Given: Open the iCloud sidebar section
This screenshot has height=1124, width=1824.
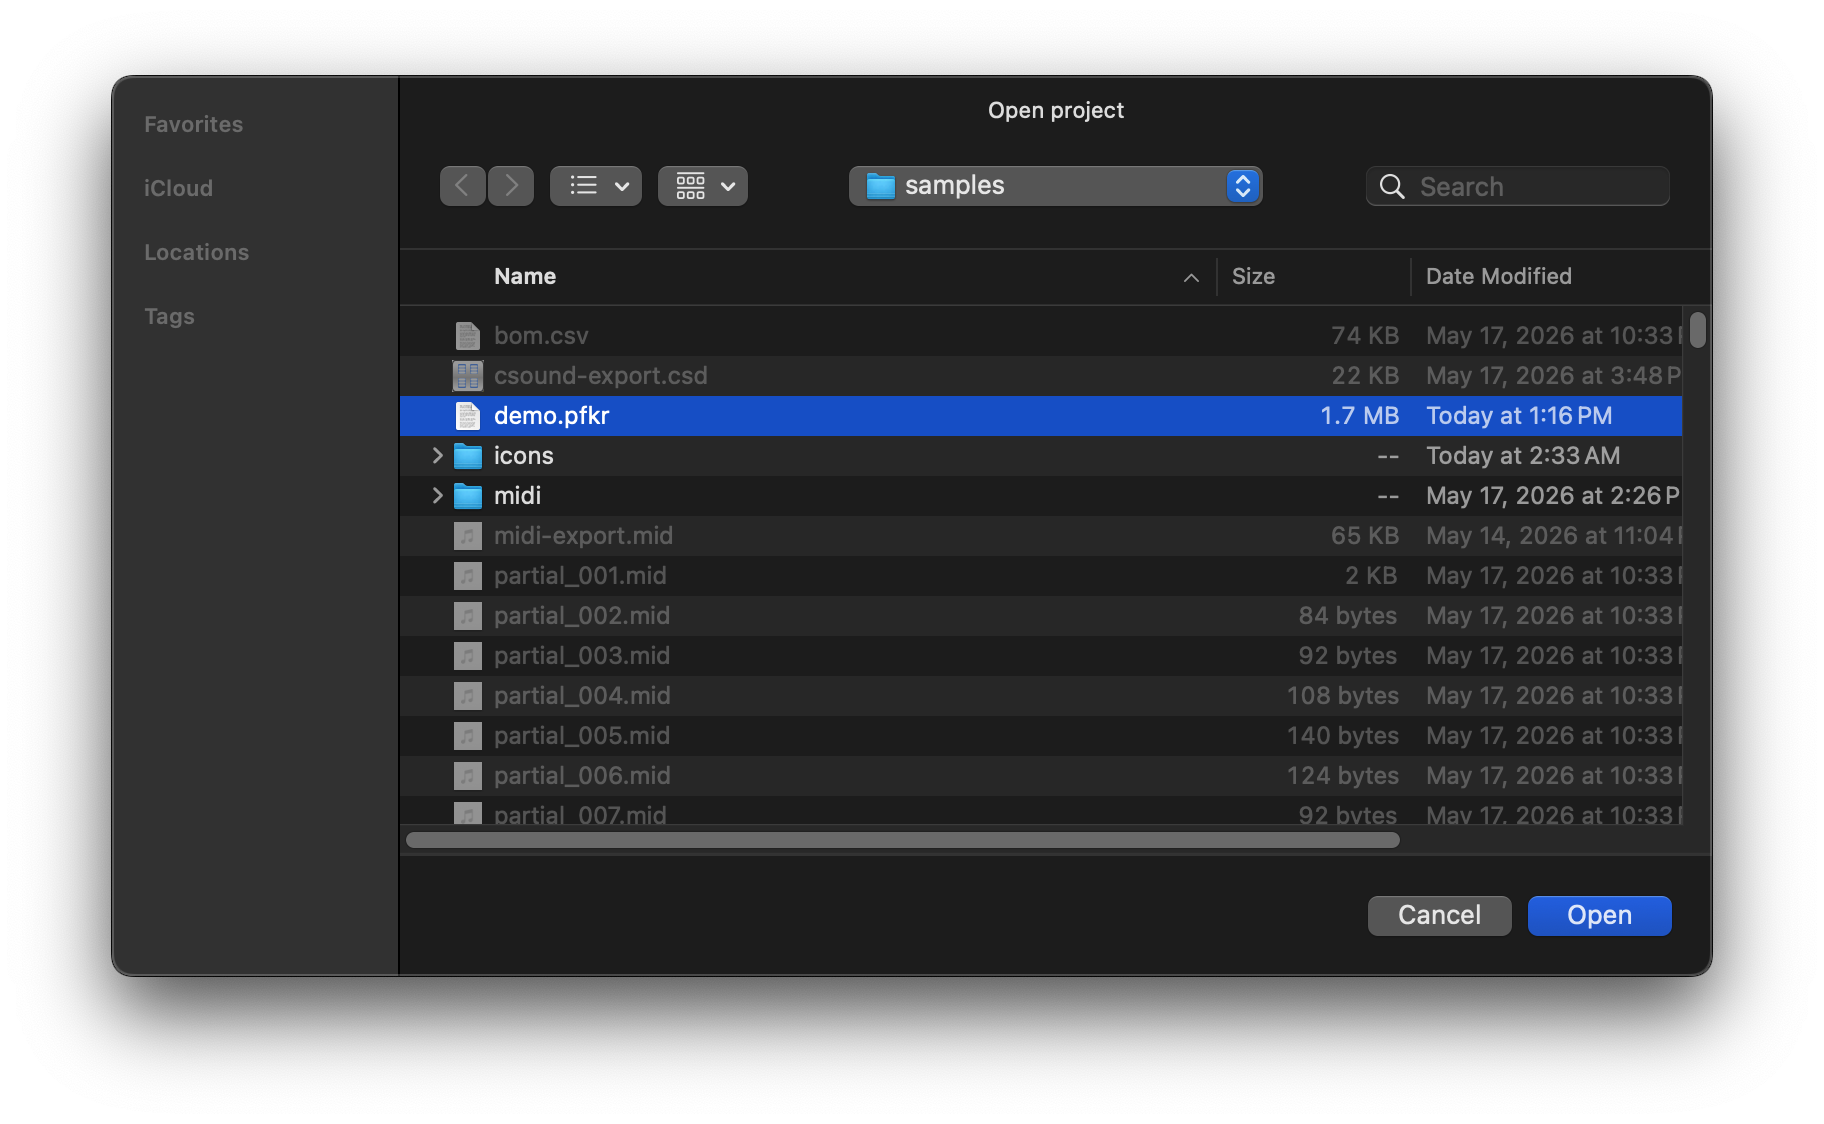Looking at the screenshot, I should tap(178, 188).
